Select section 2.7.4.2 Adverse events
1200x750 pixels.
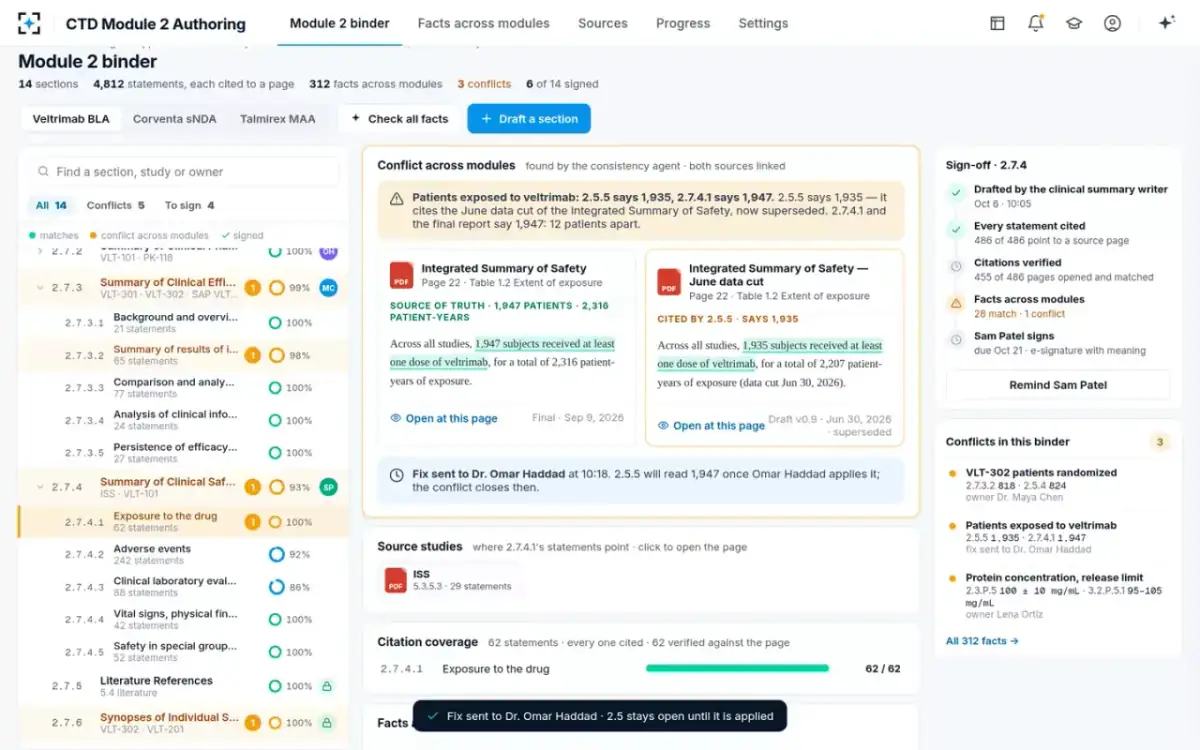(x=183, y=554)
